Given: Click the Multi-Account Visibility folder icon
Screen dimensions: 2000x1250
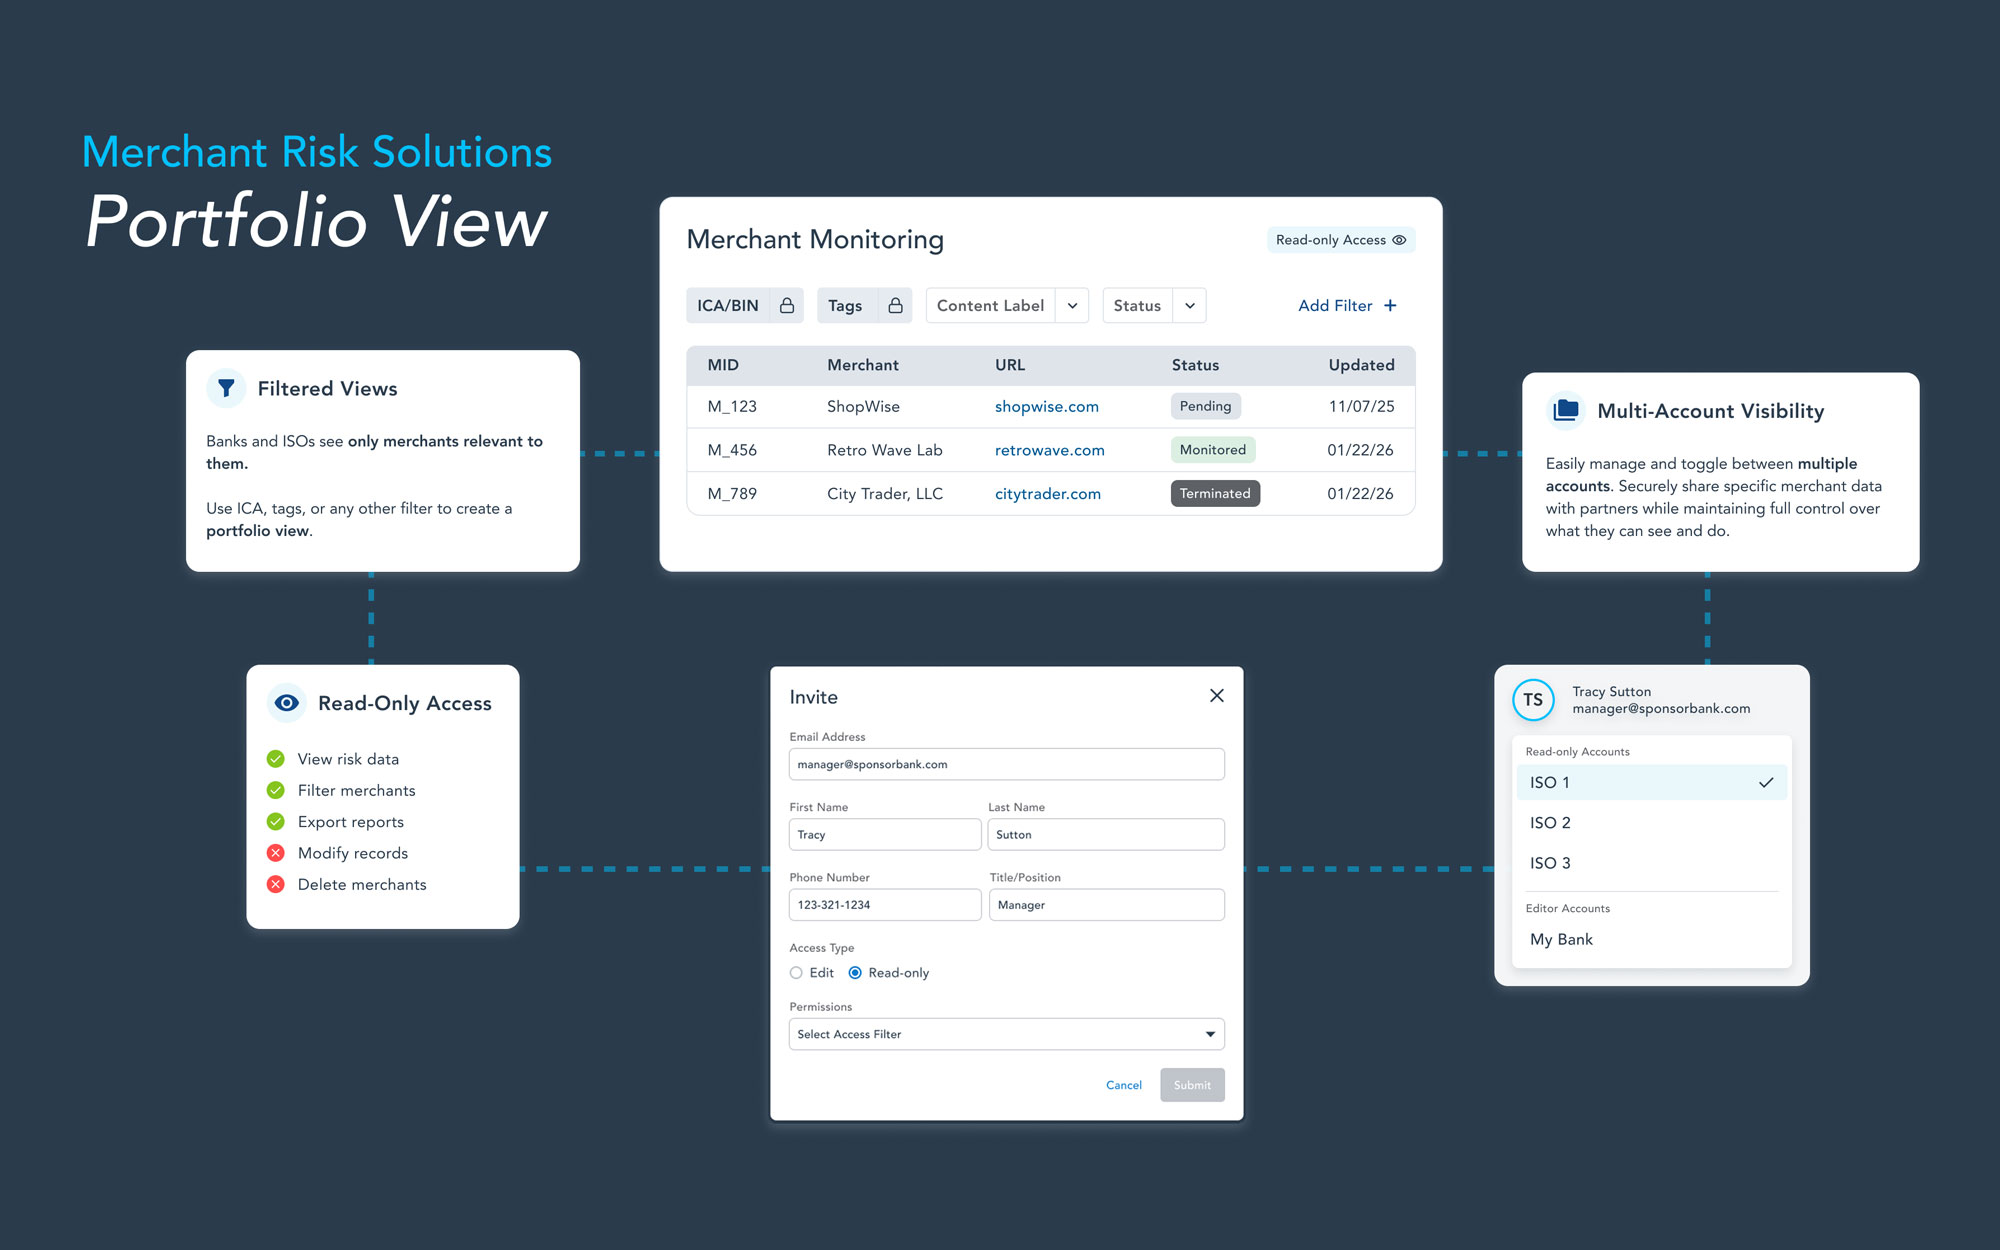Looking at the screenshot, I should [1566, 410].
